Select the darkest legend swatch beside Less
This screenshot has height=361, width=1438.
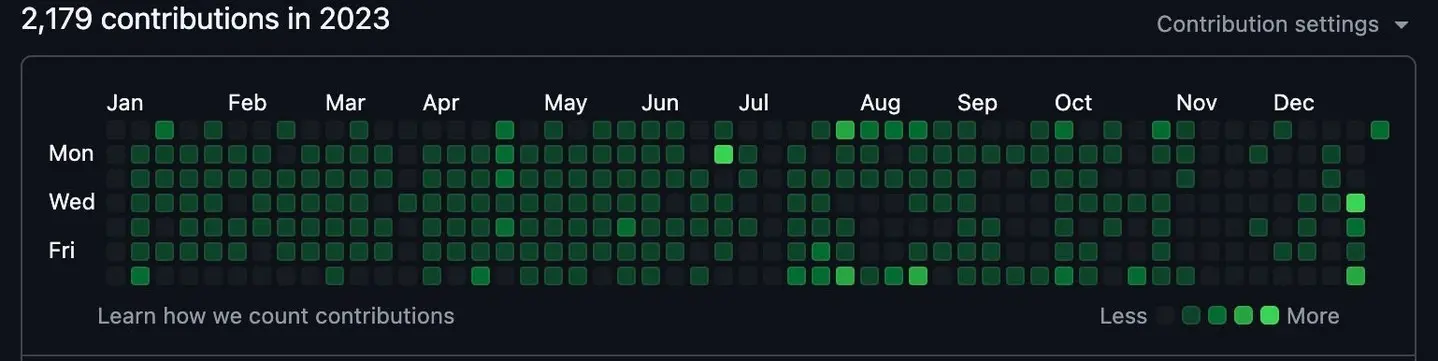[1165, 316]
